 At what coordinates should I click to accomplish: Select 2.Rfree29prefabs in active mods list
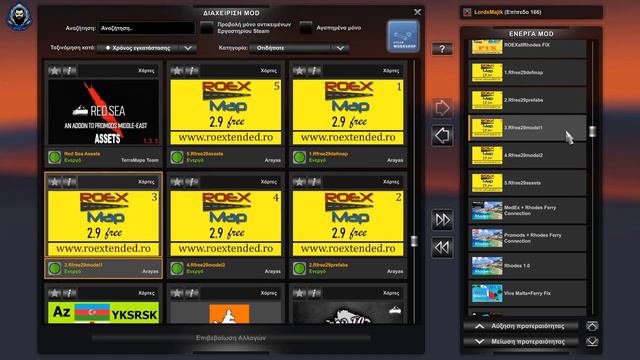click(x=527, y=100)
